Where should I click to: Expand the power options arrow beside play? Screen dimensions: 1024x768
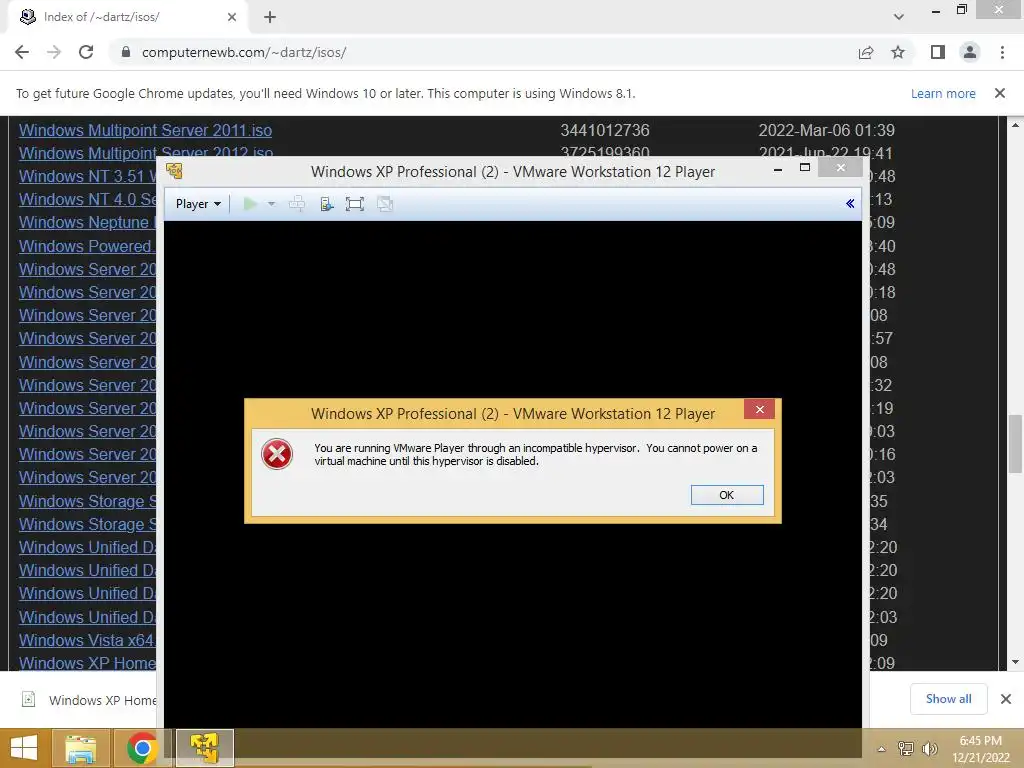[272, 204]
